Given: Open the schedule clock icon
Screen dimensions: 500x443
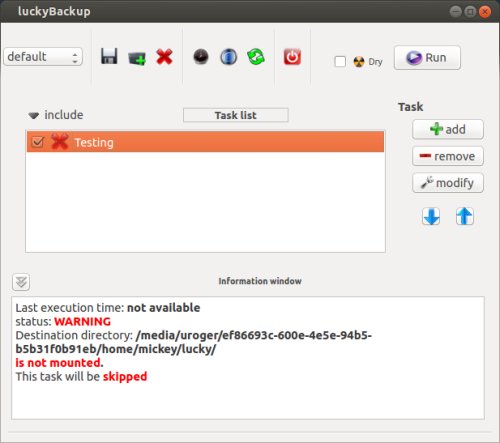Looking at the screenshot, I should [x=201, y=57].
